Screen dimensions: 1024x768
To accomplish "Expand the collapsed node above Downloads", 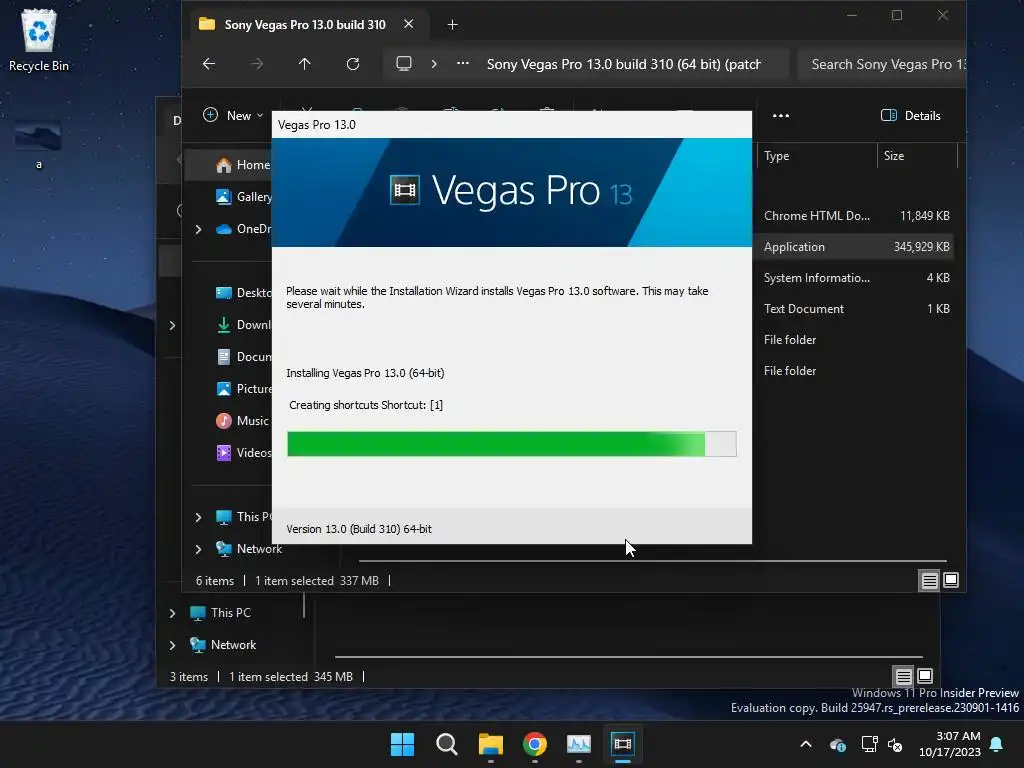I will point(172,325).
